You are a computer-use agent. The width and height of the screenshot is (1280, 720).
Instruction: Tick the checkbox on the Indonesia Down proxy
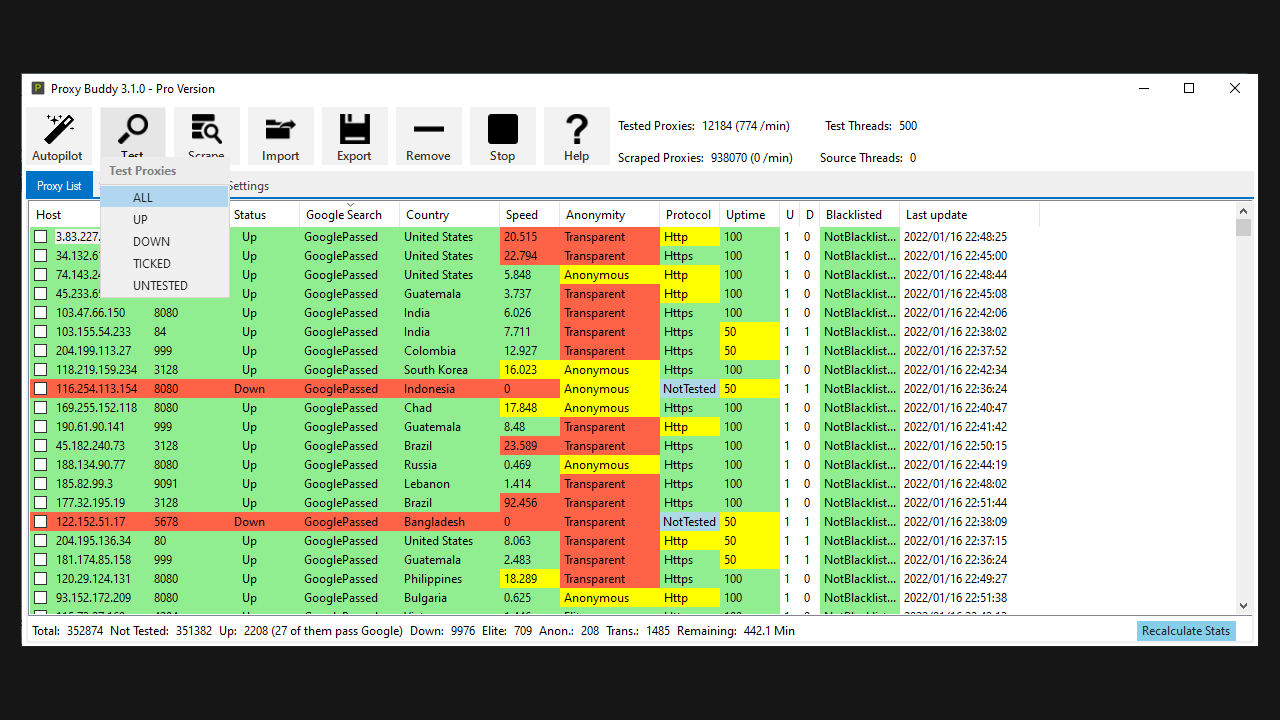pos(39,388)
